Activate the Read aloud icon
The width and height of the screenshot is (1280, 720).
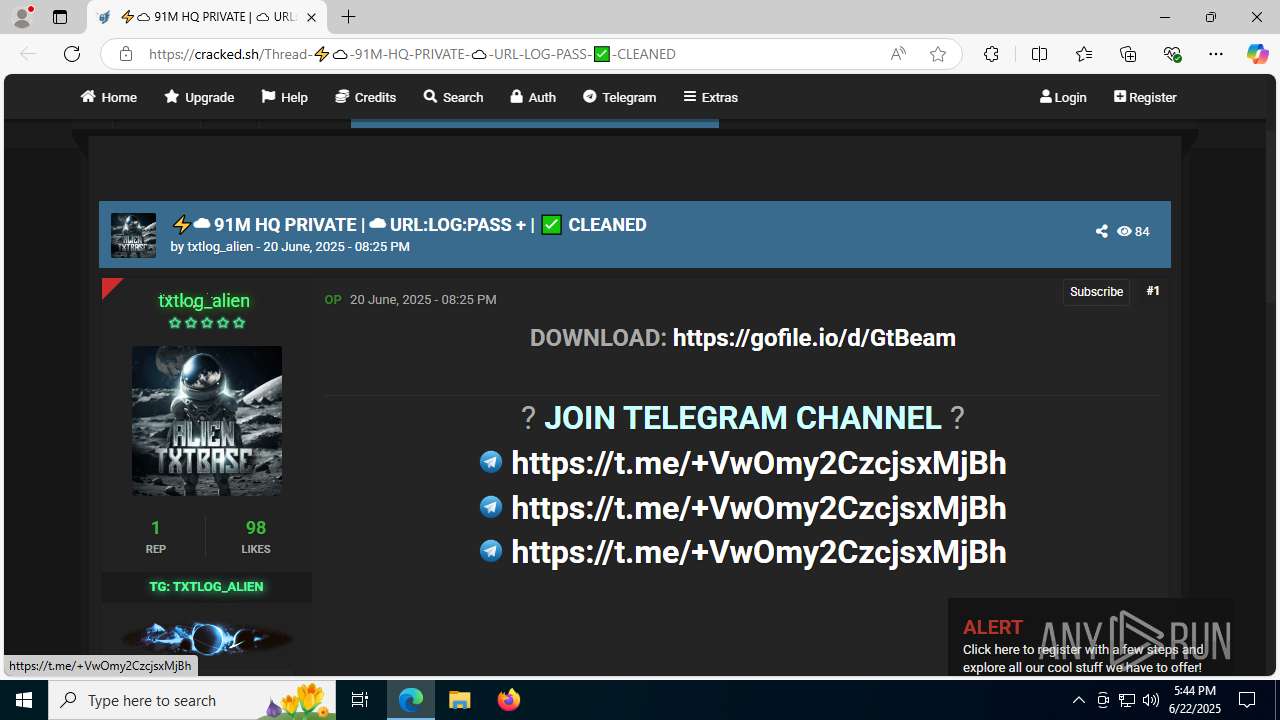(x=898, y=54)
